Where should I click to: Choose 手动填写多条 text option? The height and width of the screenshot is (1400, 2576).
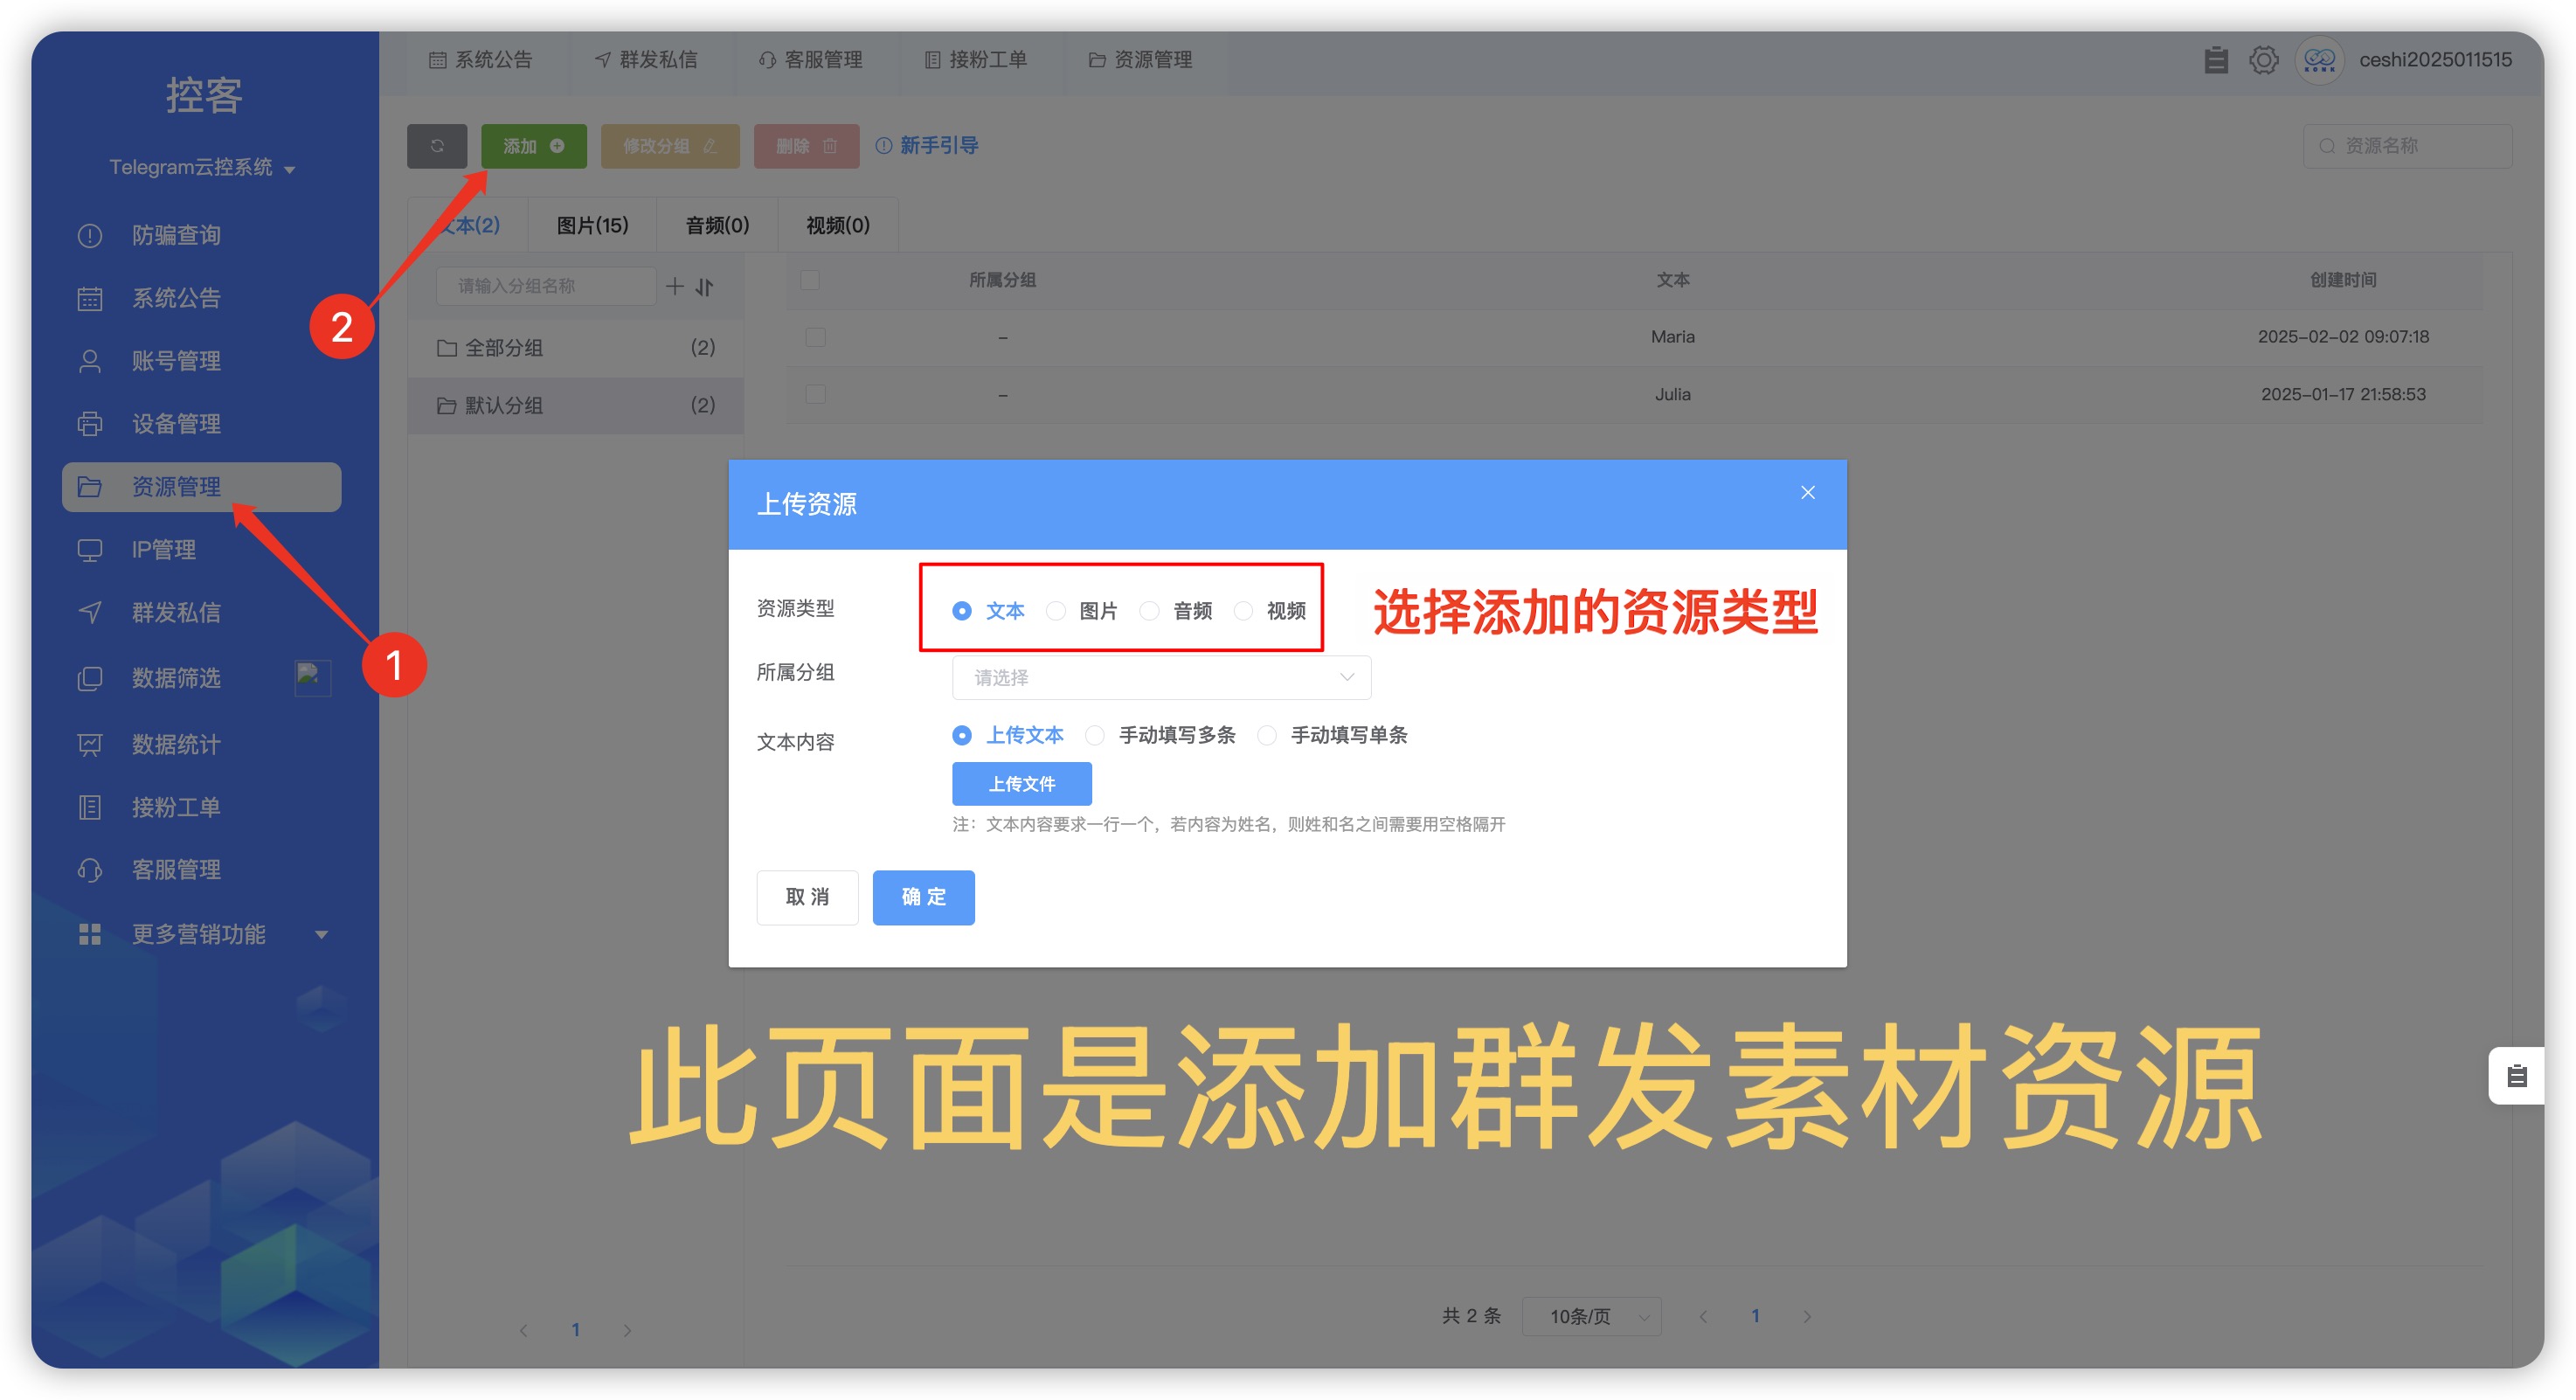pos(1096,735)
